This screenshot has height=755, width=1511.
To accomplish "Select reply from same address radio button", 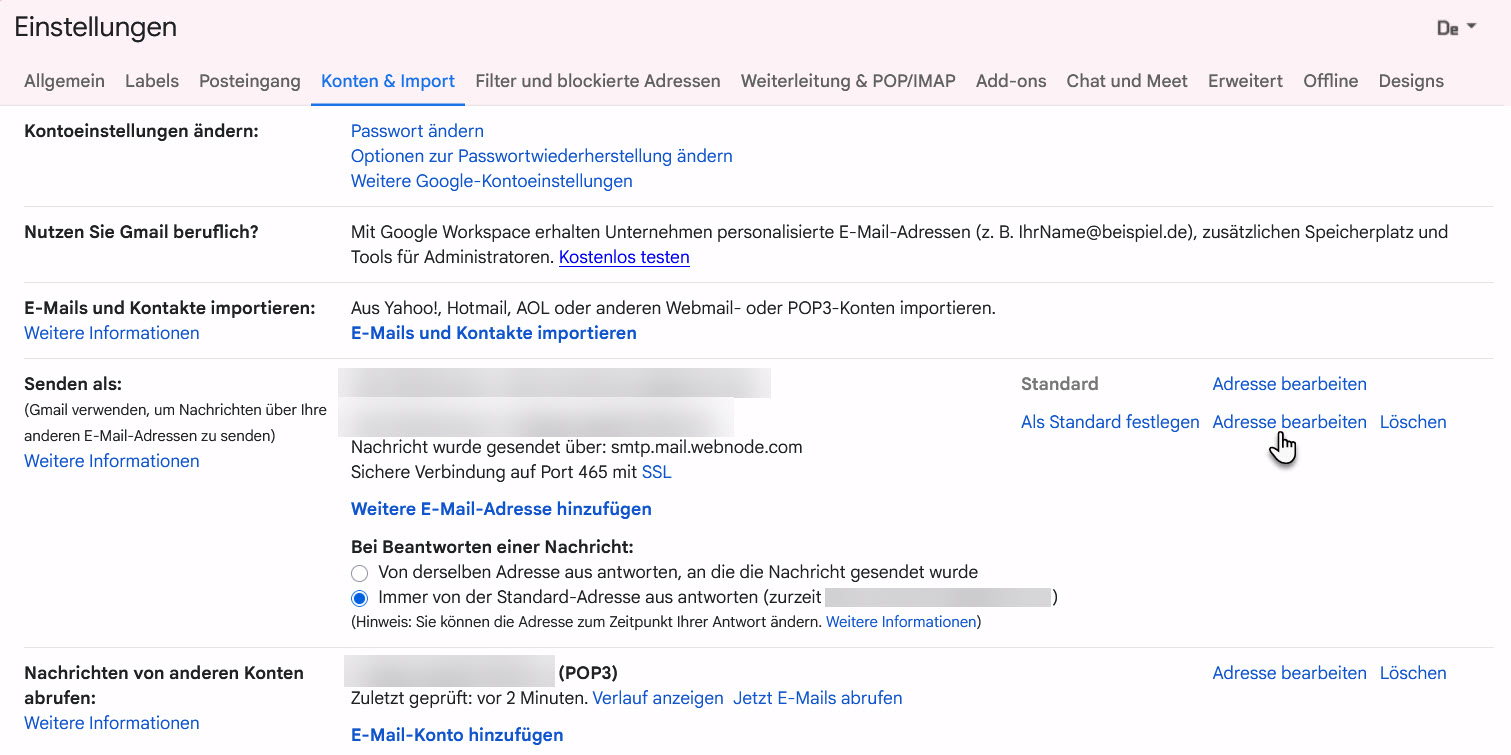I will click(359, 573).
